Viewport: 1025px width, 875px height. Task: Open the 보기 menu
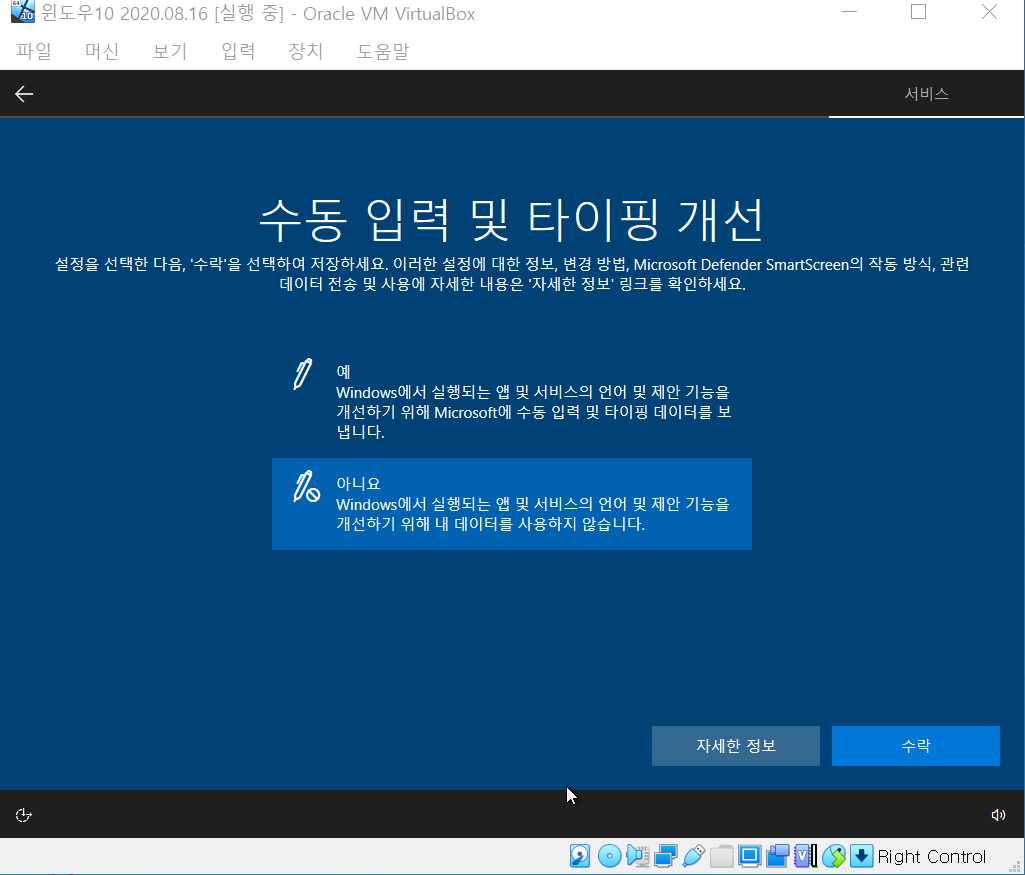(x=170, y=51)
